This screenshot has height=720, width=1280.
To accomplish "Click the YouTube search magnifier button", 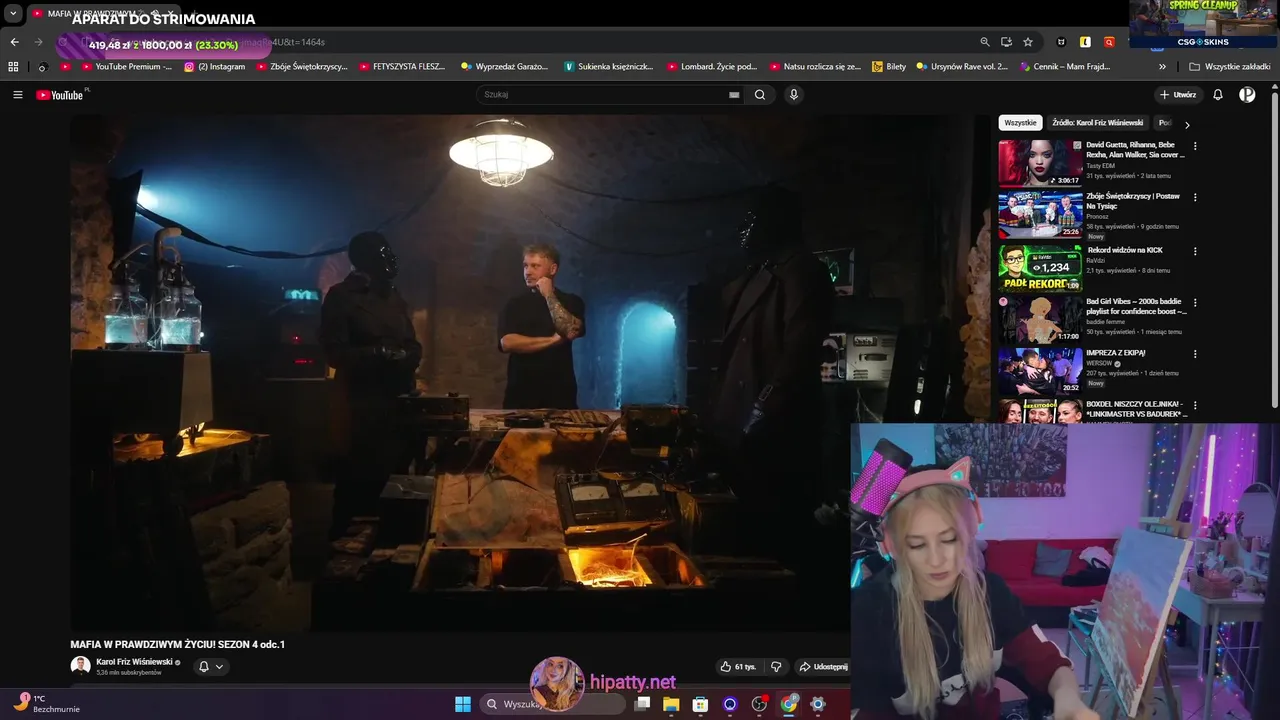I will tap(760, 95).
